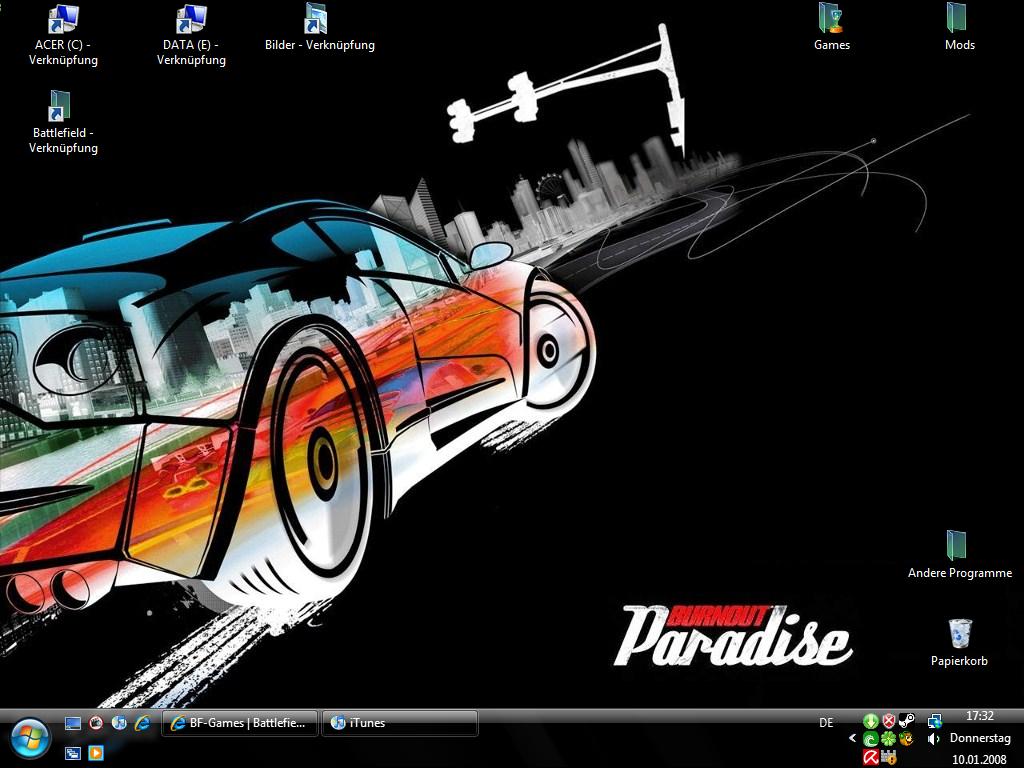Launch the red camera icon in Quick Launch
The image size is (1024, 768).
click(96, 723)
